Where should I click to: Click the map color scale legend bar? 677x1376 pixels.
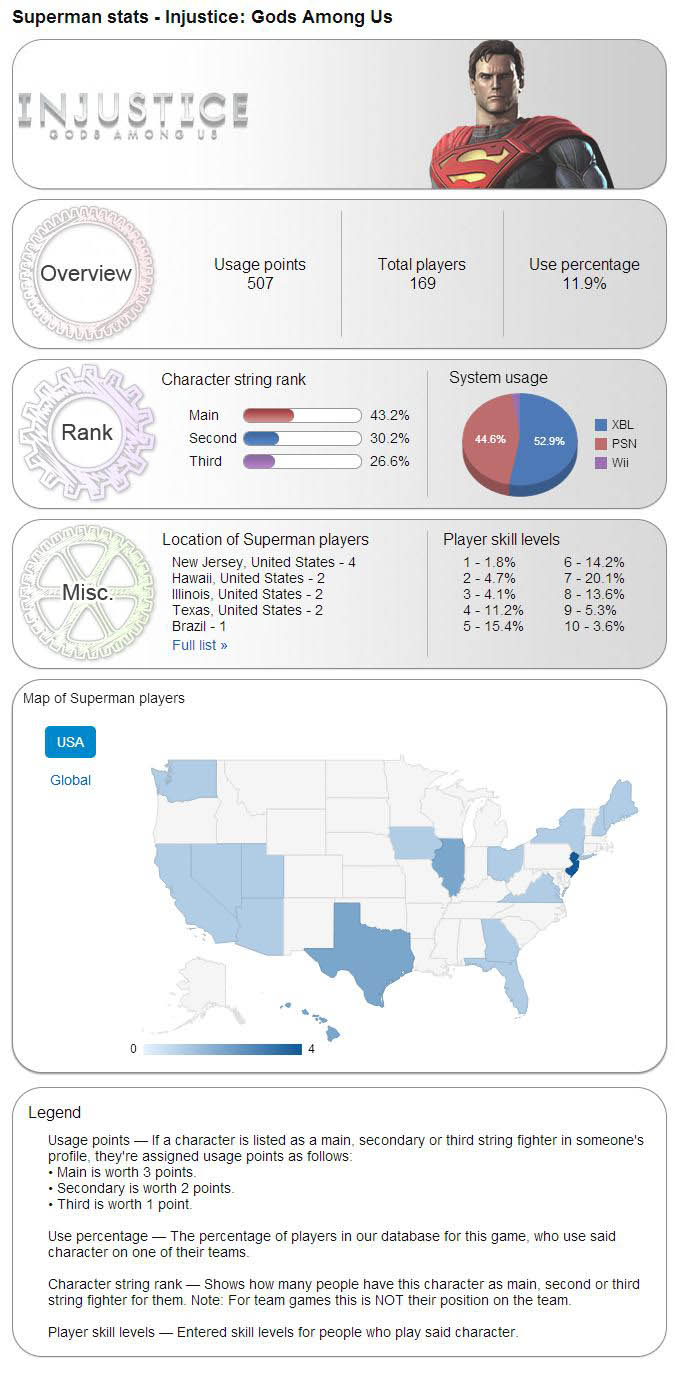point(222,1049)
